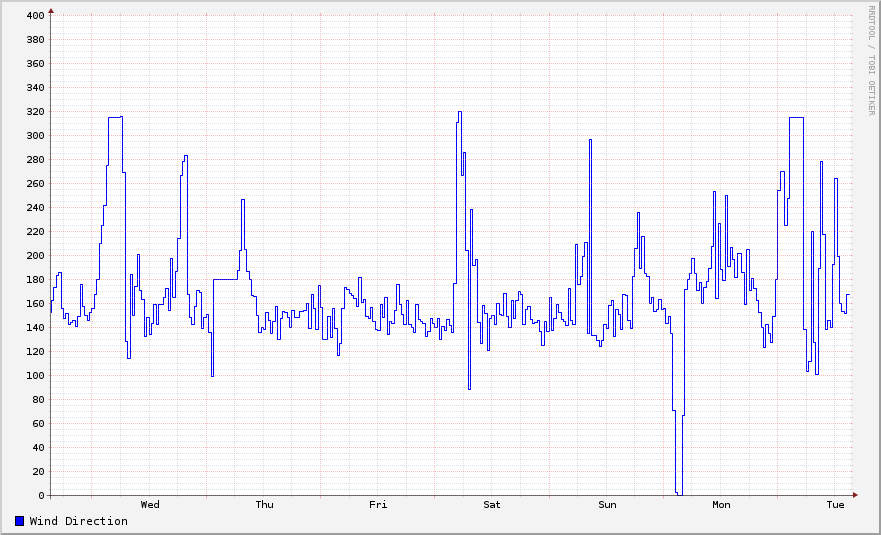Click the 400 y-axis value
Viewport: 881px width, 535px height.
pos(35,16)
